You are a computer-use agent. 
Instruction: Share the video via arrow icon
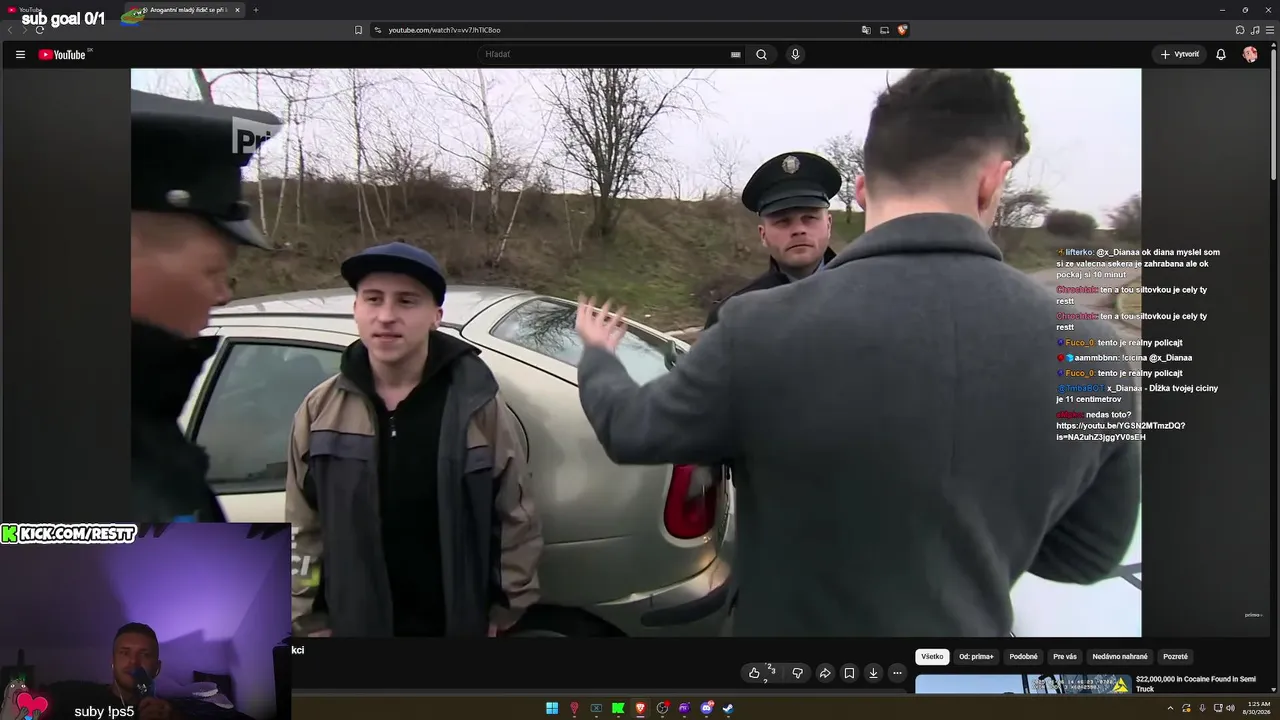[x=825, y=673]
